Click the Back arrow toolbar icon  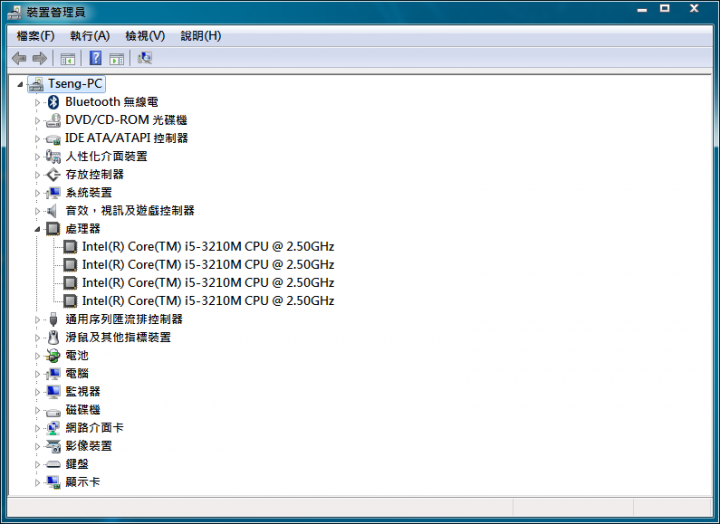pos(19,58)
